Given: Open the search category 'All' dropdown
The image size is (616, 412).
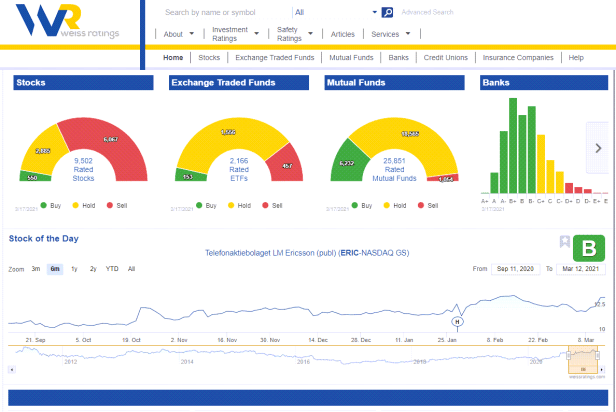Looking at the screenshot, I should click(334, 13).
